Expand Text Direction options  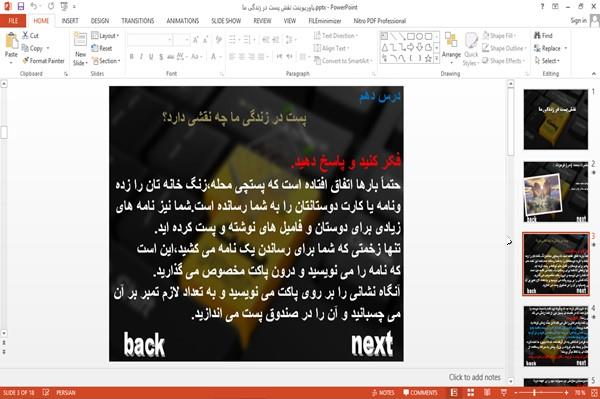[336, 36]
